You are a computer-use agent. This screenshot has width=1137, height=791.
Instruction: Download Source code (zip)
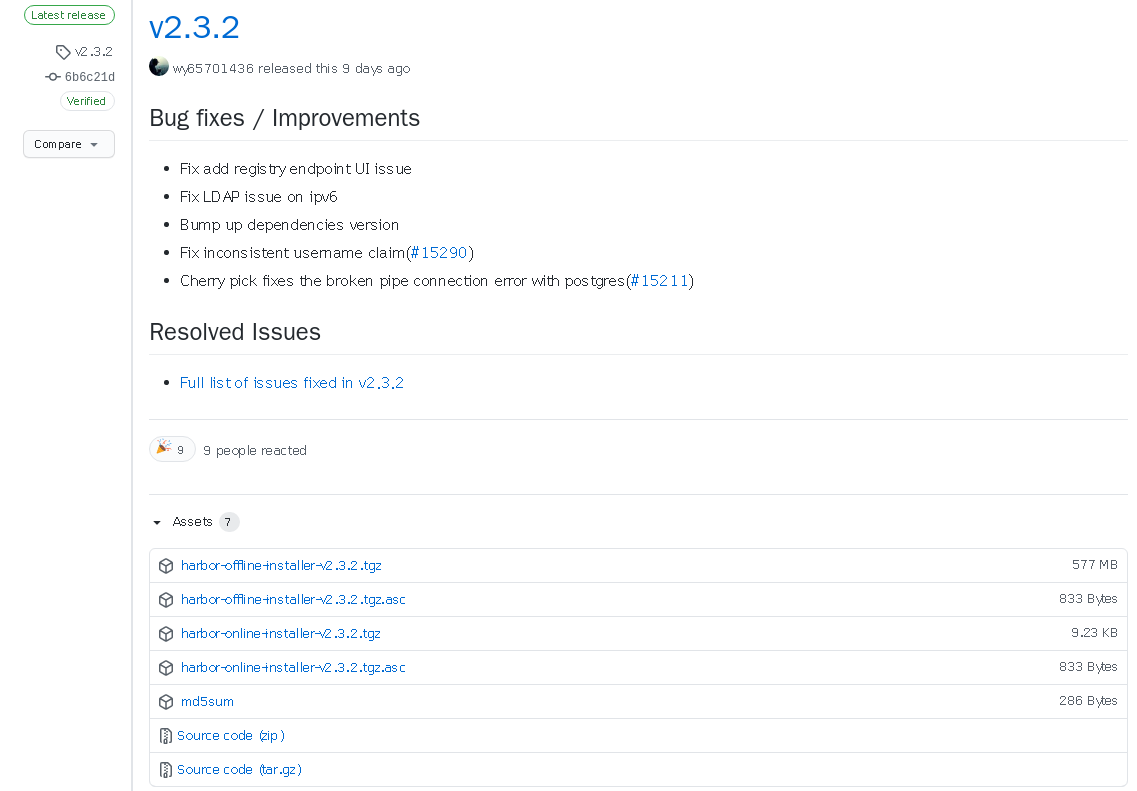[231, 736]
